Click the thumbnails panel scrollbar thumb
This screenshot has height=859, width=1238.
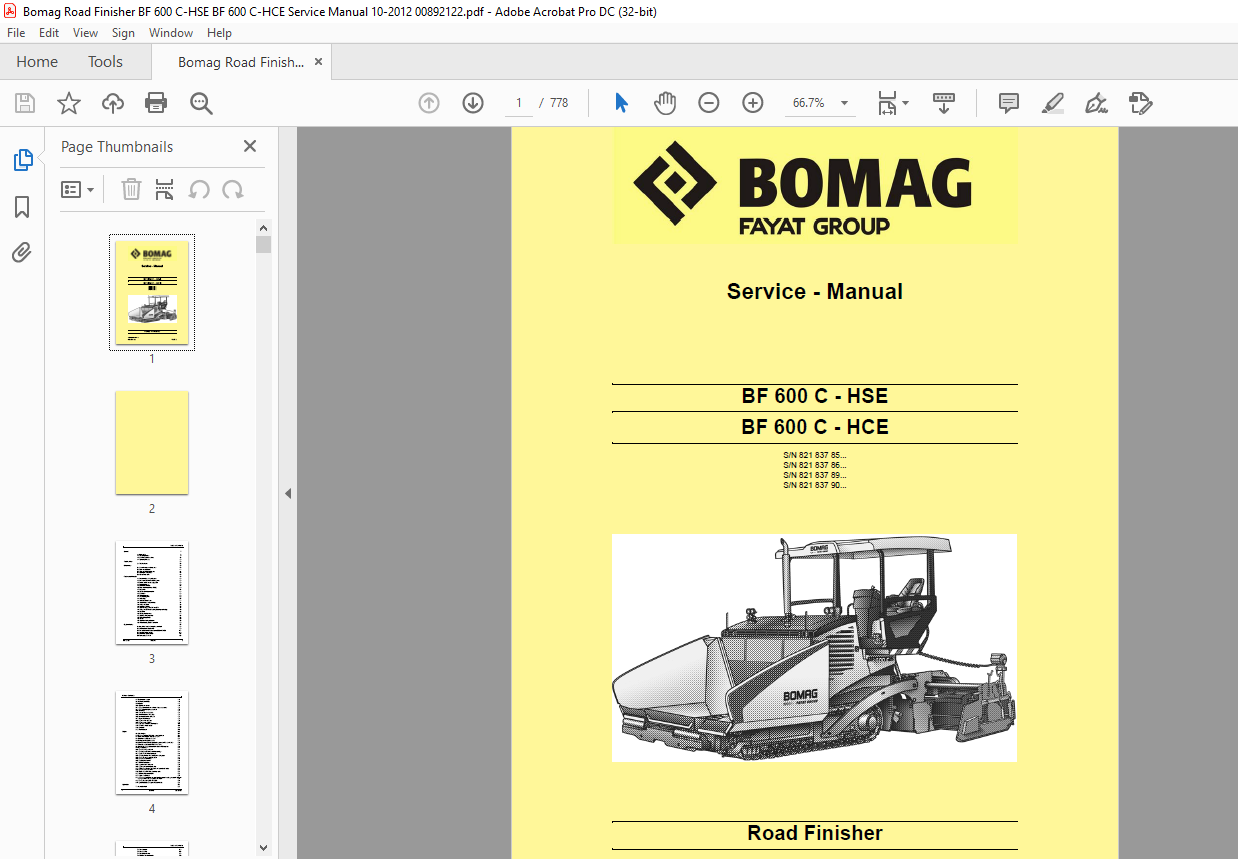[x=264, y=245]
